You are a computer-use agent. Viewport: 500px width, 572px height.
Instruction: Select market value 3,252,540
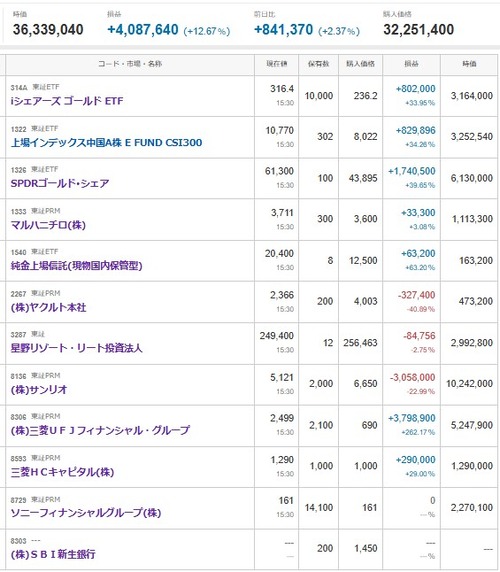coord(472,137)
